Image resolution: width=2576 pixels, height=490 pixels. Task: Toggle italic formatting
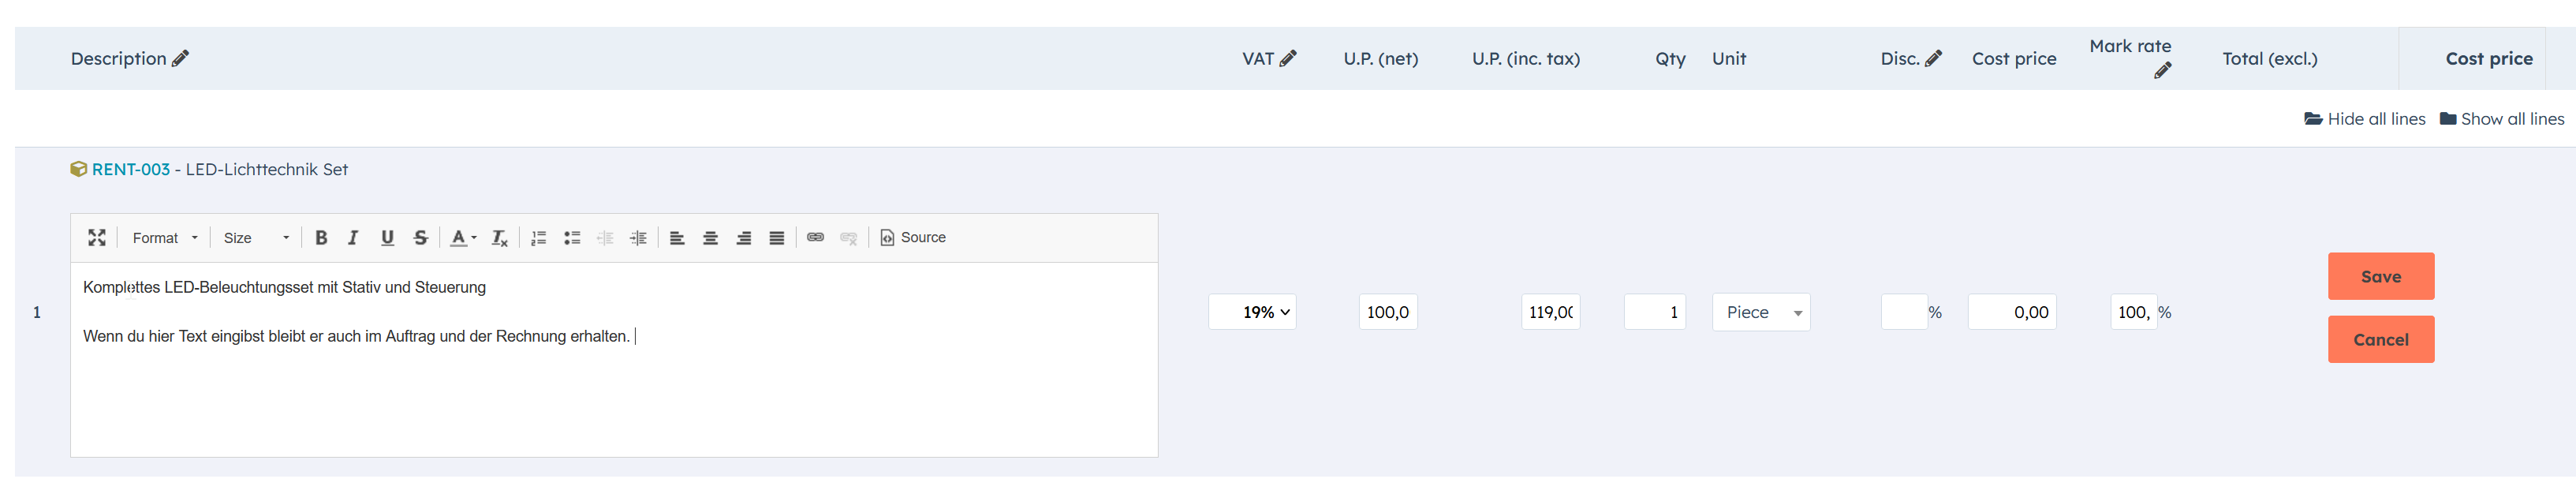click(x=353, y=237)
